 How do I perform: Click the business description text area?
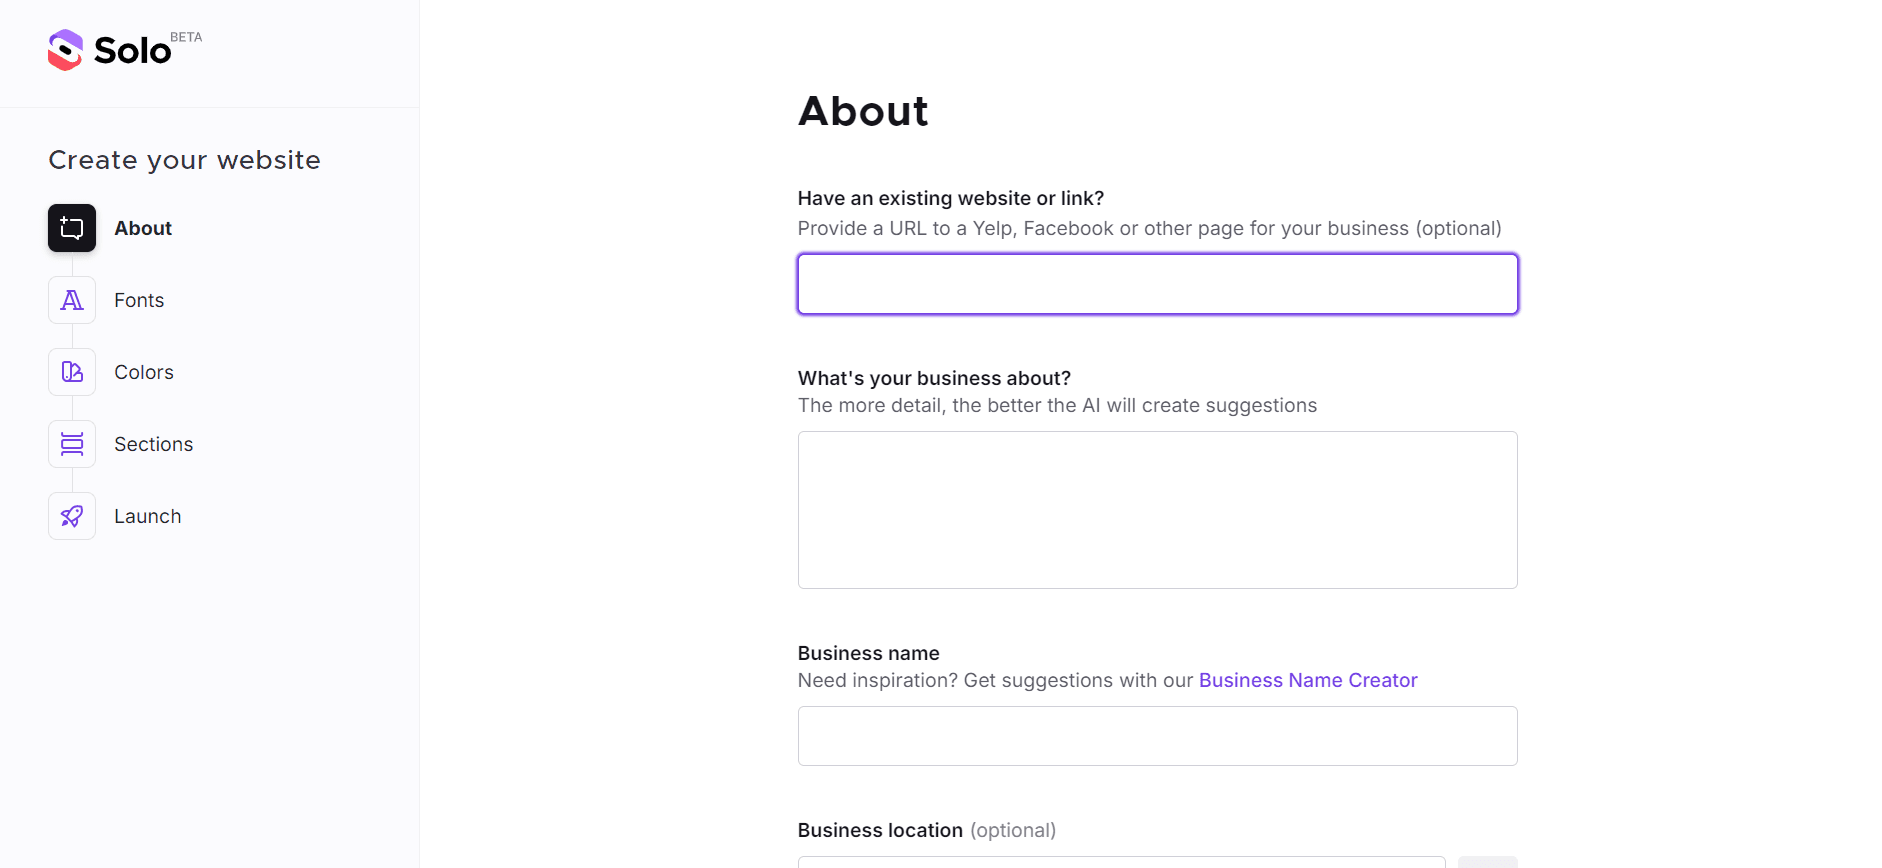click(1156, 509)
